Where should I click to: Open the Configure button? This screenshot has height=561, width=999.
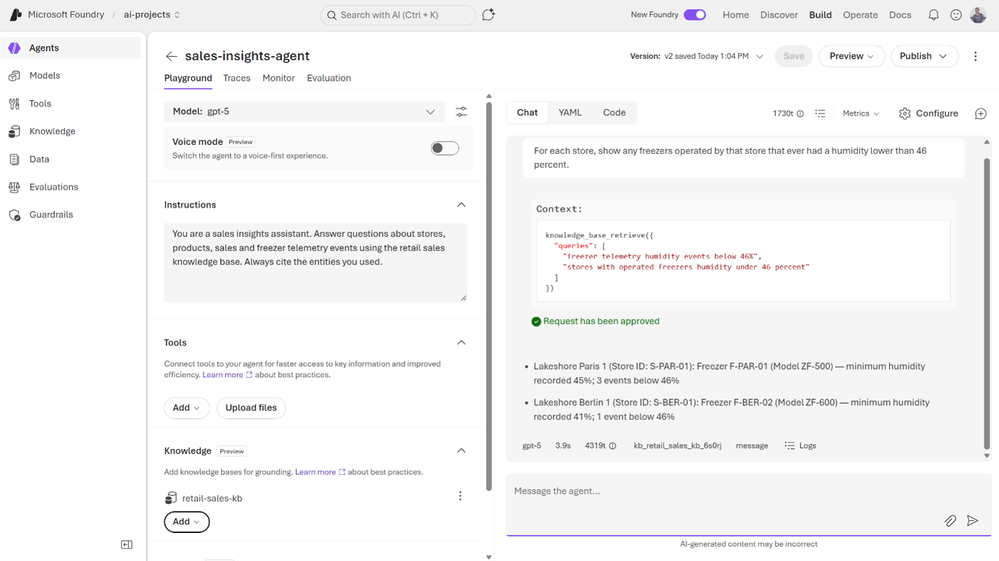pyautogui.click(x=929, y=113)
